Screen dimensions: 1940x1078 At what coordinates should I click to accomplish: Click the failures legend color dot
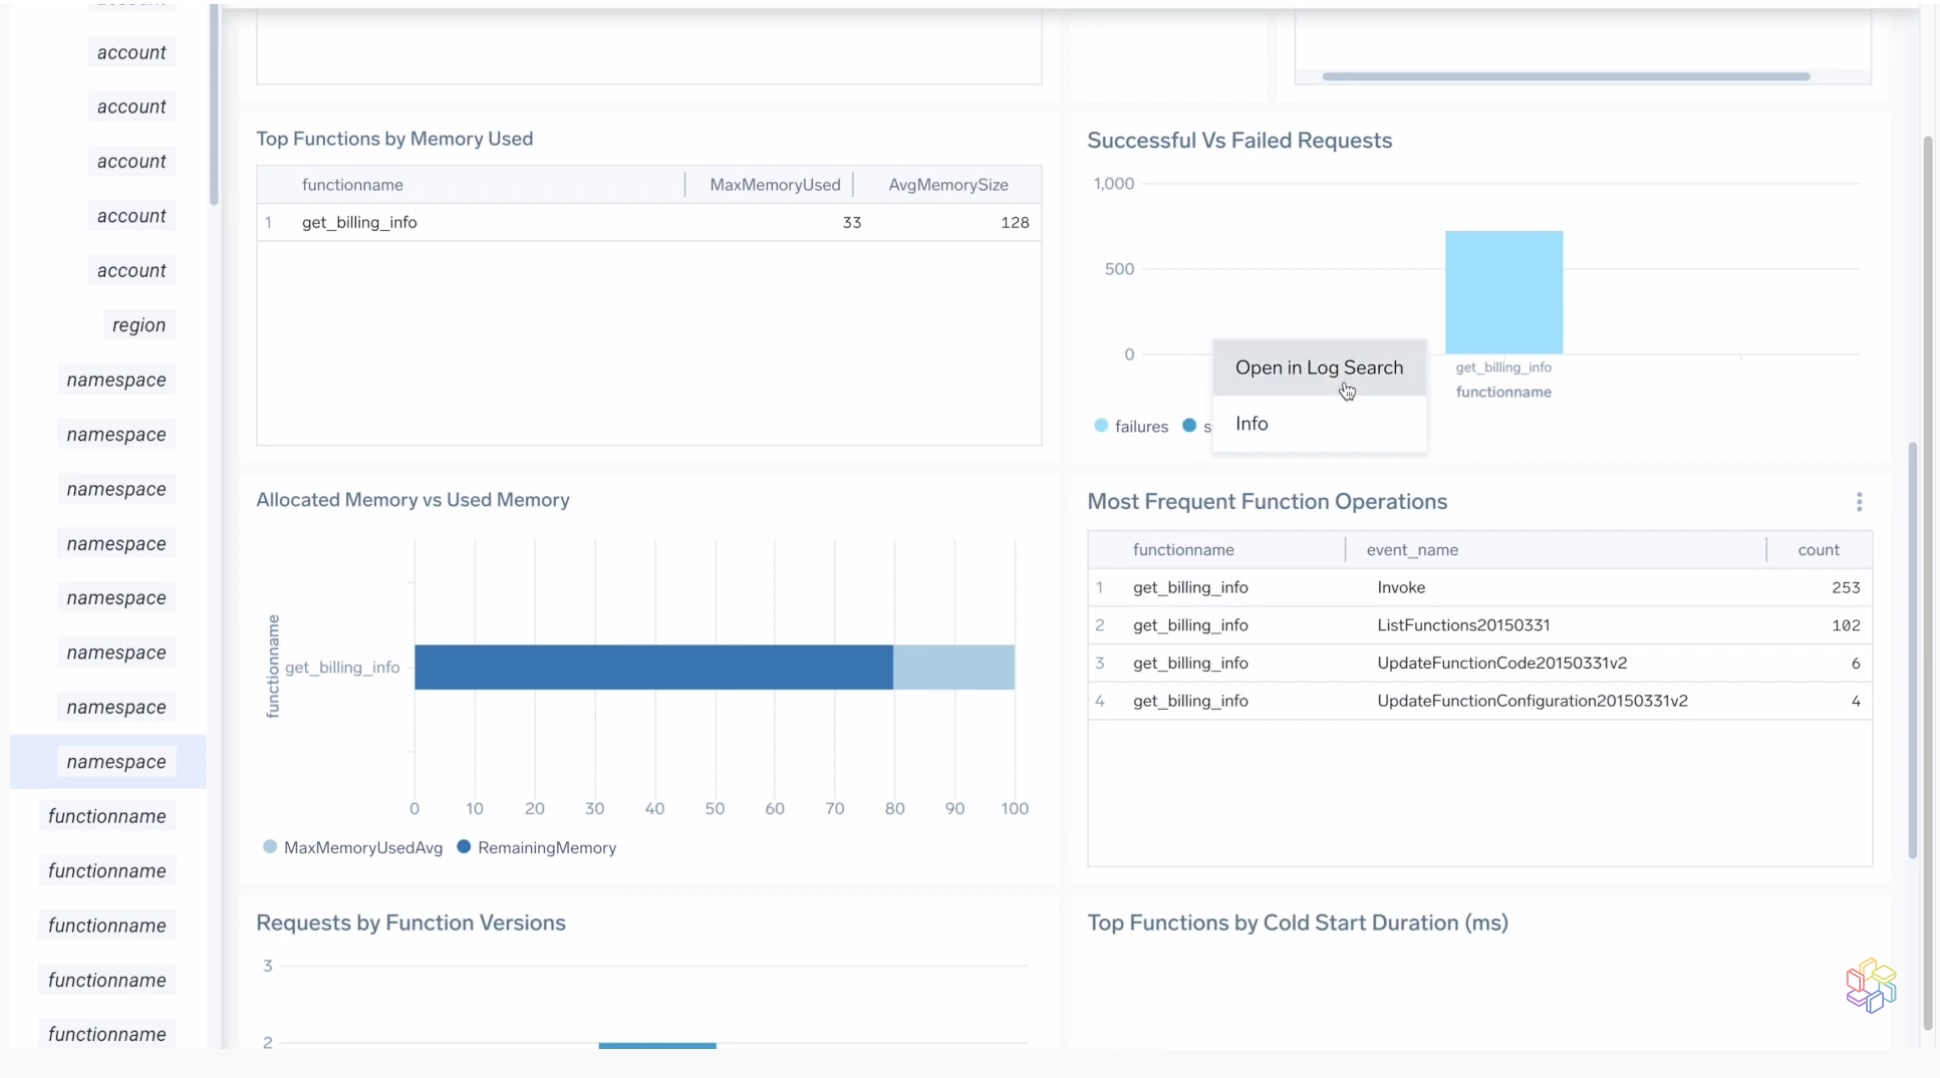pyautogui.click(x=1101, y=426)
